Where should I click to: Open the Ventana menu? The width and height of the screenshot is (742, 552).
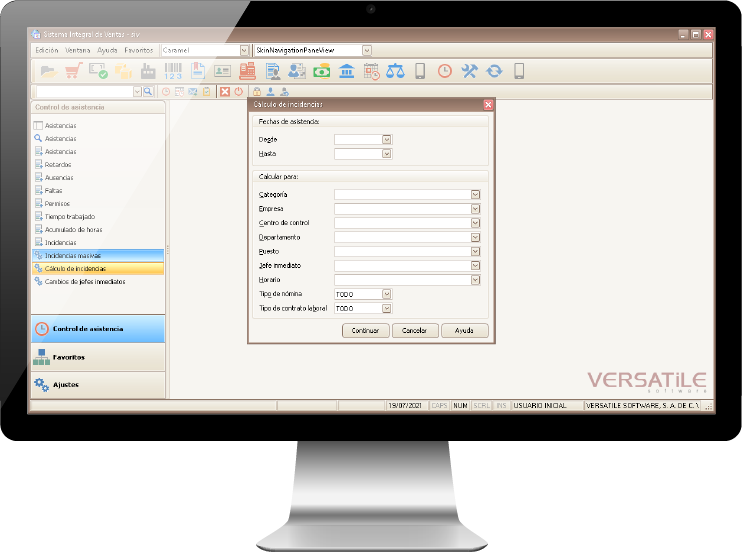(x=78, y=50)
